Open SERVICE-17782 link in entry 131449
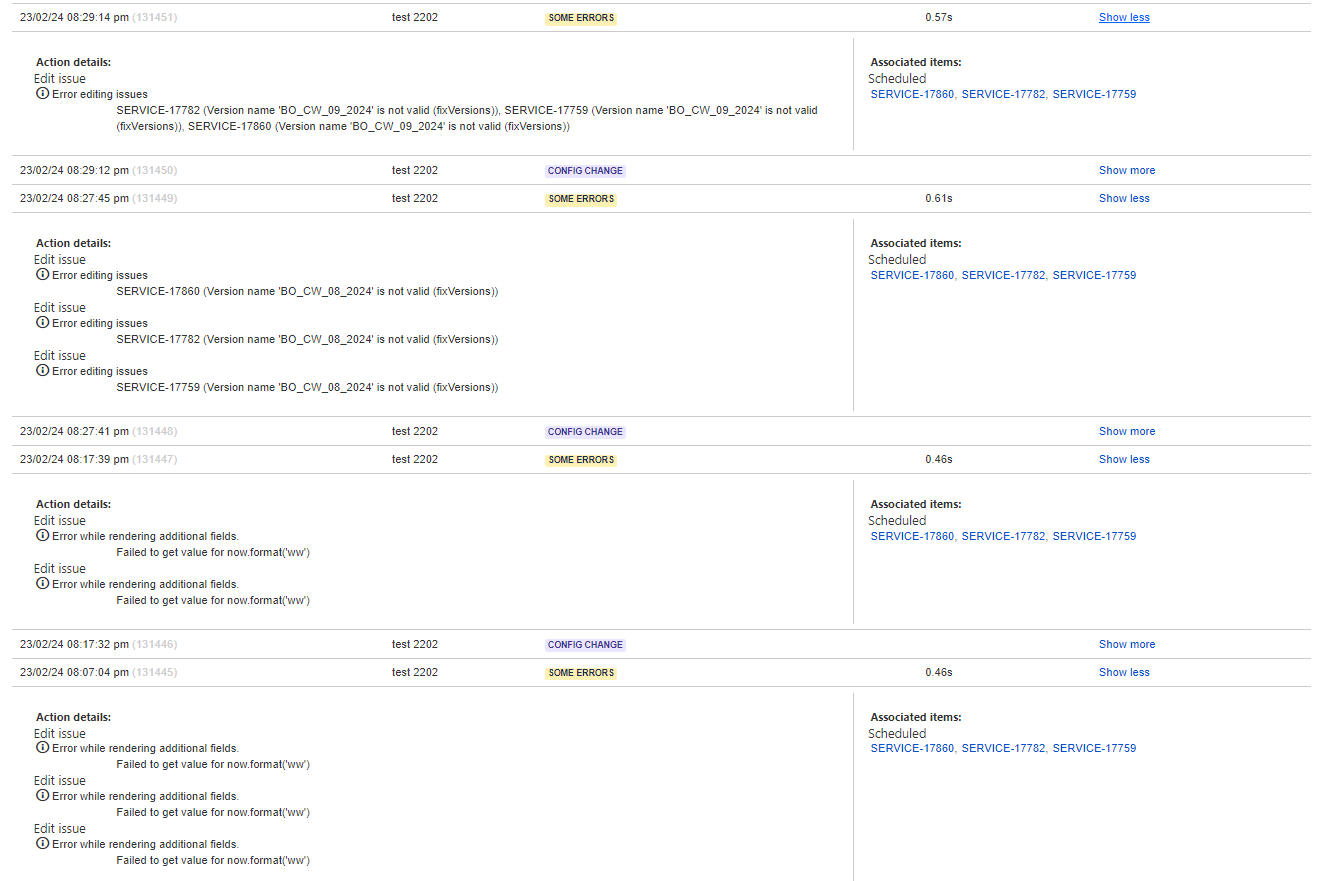Screen dimensions: 1327x881 [1003, 276]
